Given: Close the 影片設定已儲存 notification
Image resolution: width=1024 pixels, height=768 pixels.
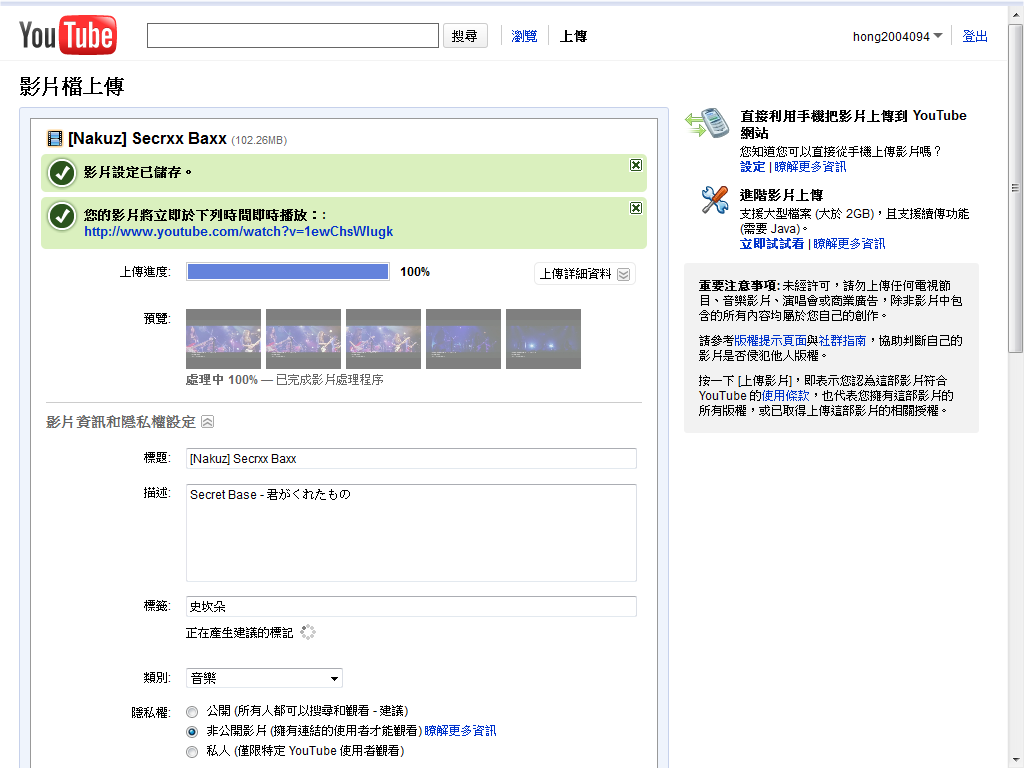Looking at the screenshot, I should (x=636, y=165).
